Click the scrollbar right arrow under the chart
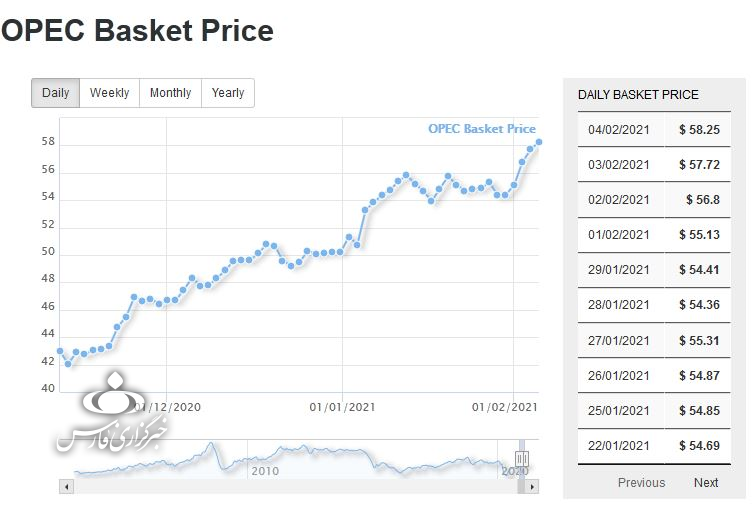The width and height of the screenshot is (753, 510). [x=533, y=486]
